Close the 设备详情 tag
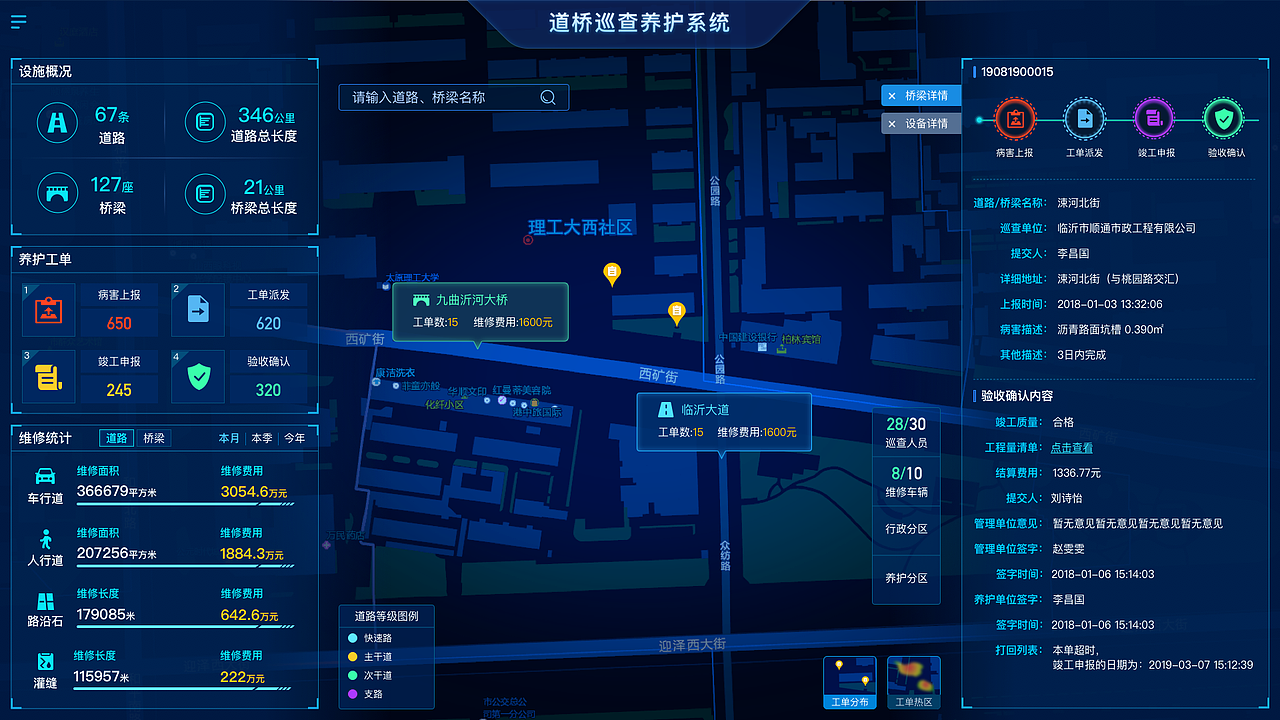The height and width of the screenshot is (720, 1280). pos(891,124)
